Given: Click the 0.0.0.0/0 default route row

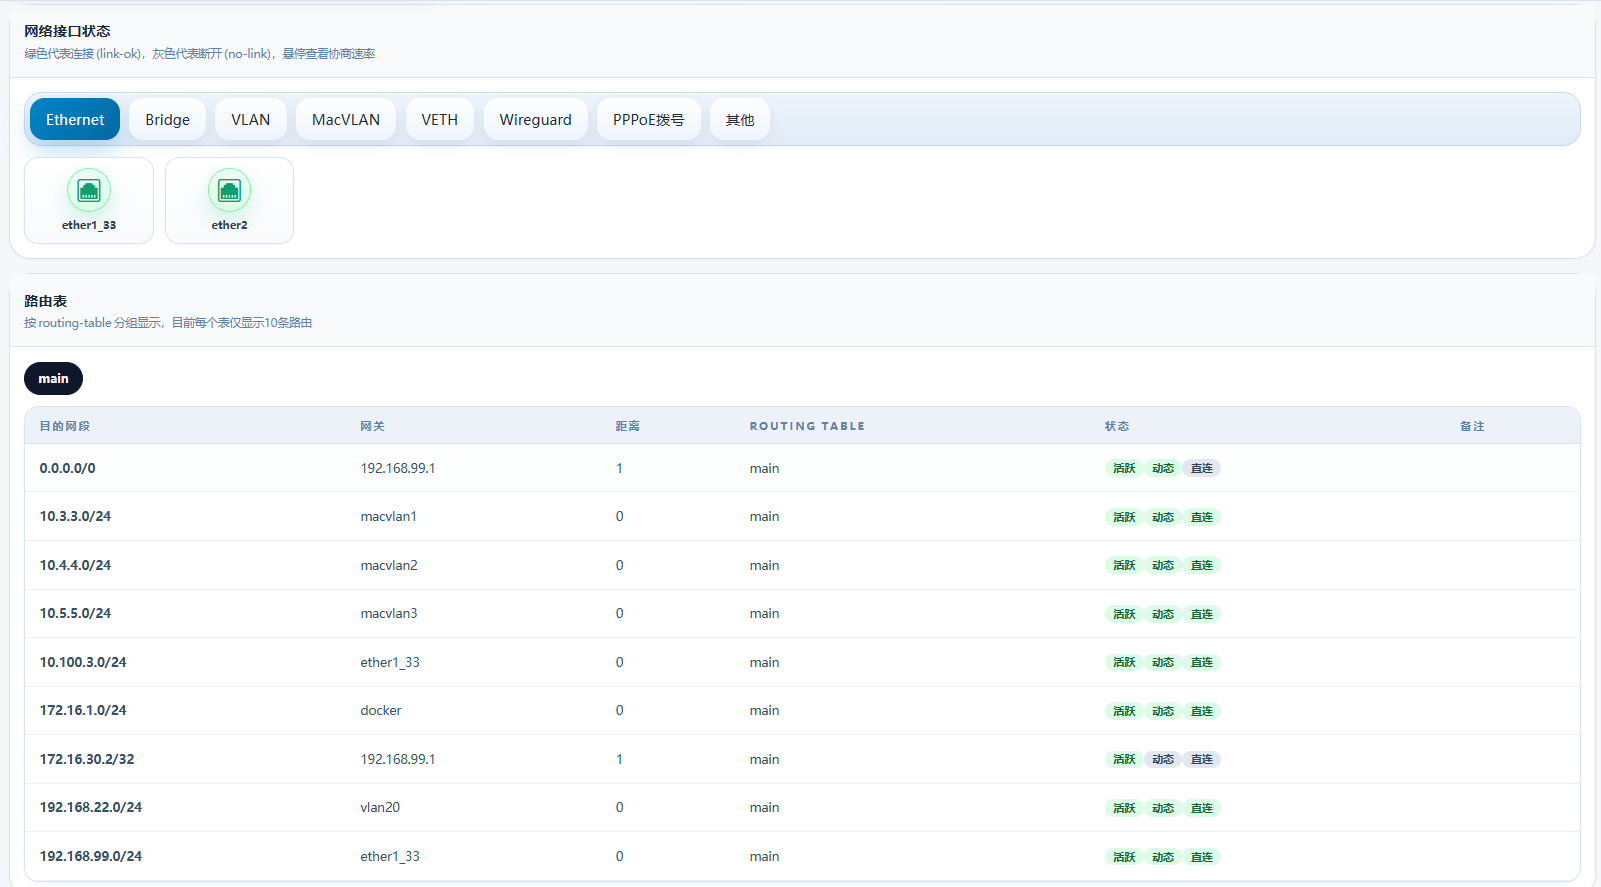Looking at the screenshot, I should pos(68,468).
